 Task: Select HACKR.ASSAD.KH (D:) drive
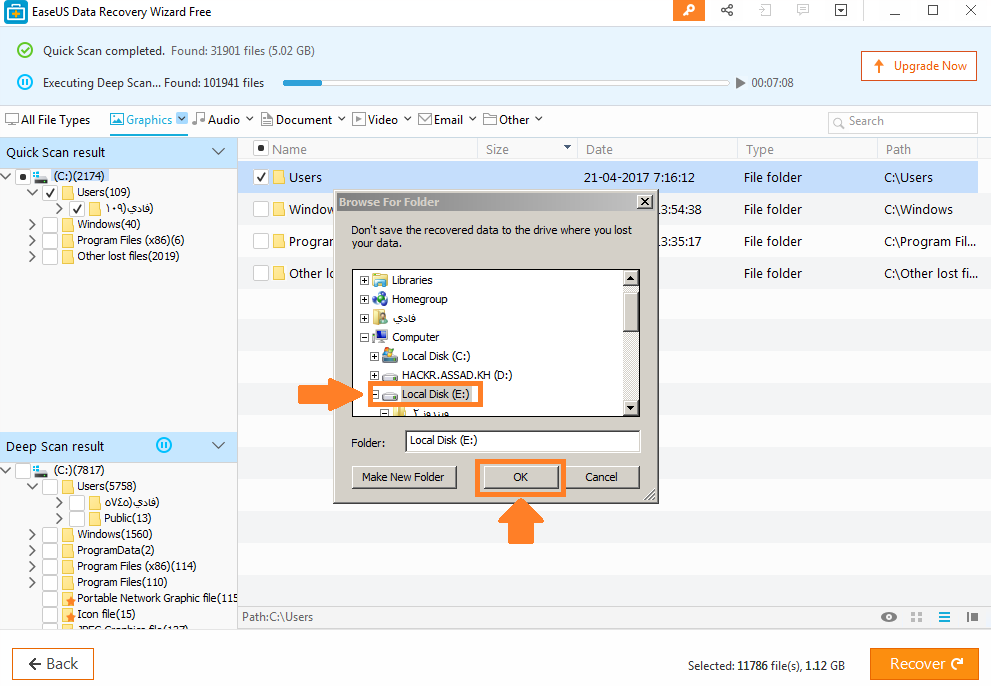[x=456, y=375]
